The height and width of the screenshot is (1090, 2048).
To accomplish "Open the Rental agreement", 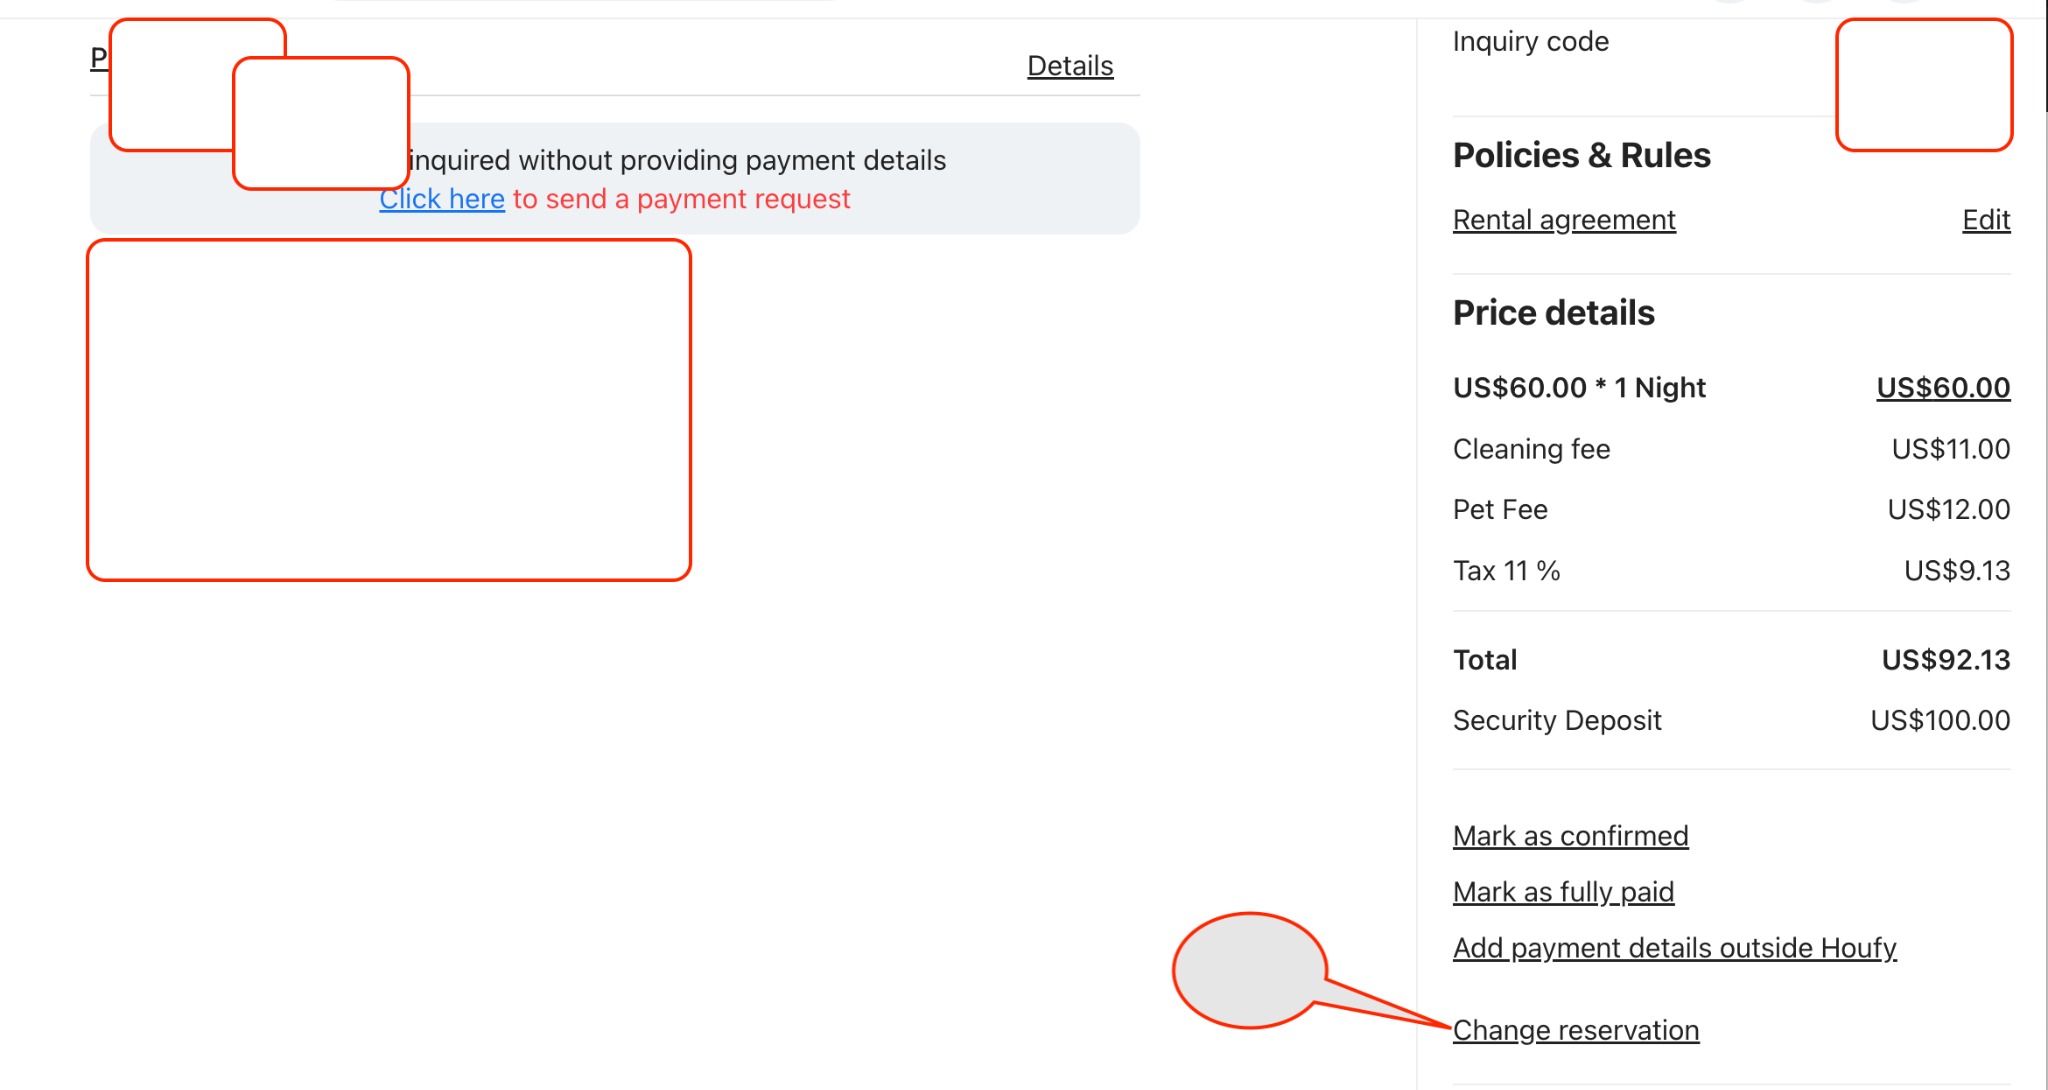I will pyautogui.click(x=1564, y=219).
